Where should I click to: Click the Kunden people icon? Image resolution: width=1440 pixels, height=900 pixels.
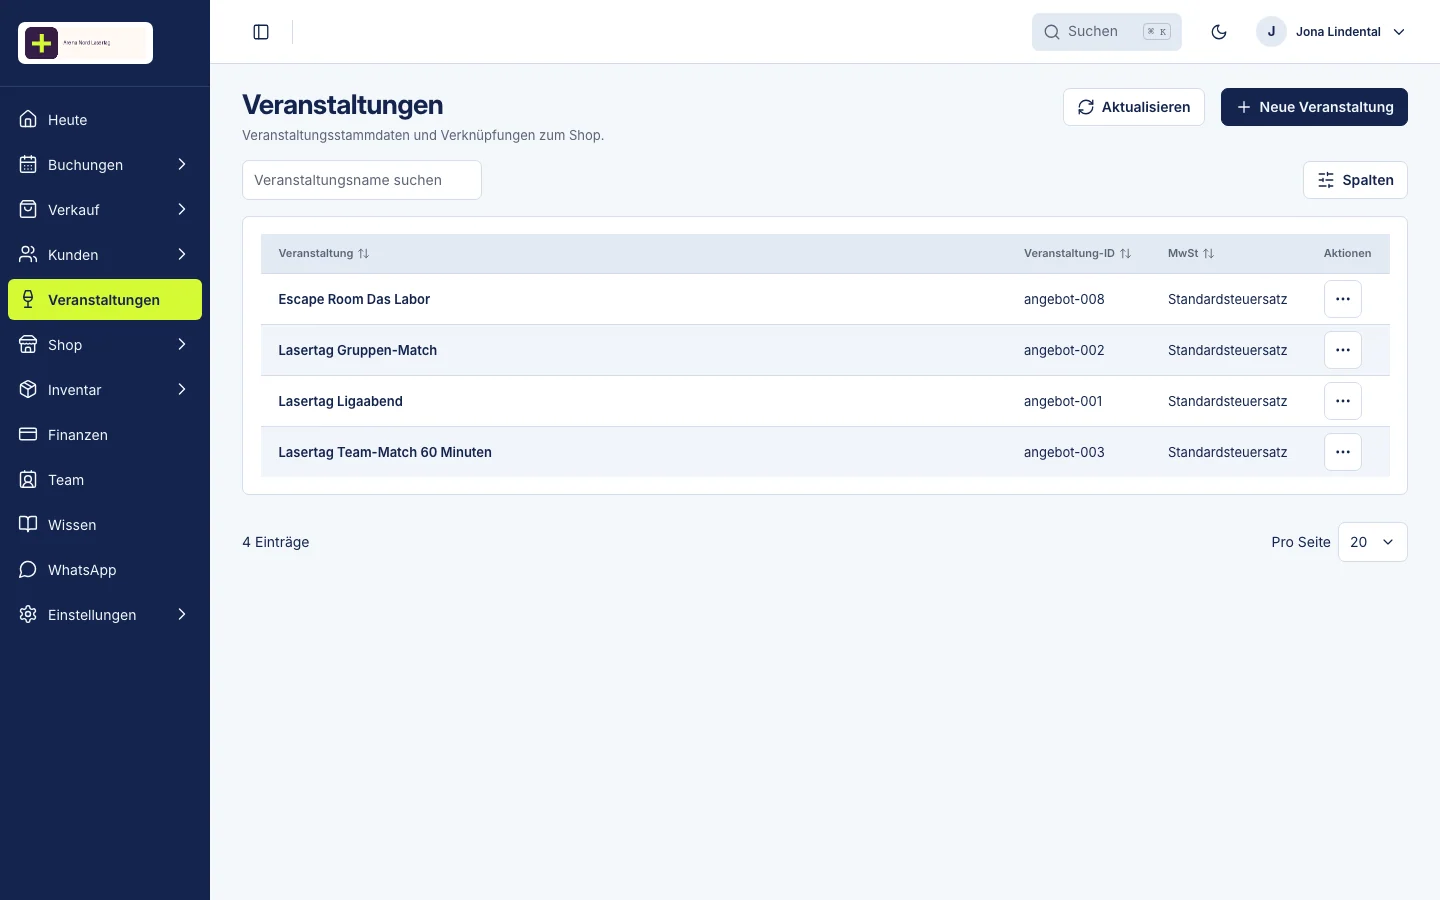(x=28, y=255)
